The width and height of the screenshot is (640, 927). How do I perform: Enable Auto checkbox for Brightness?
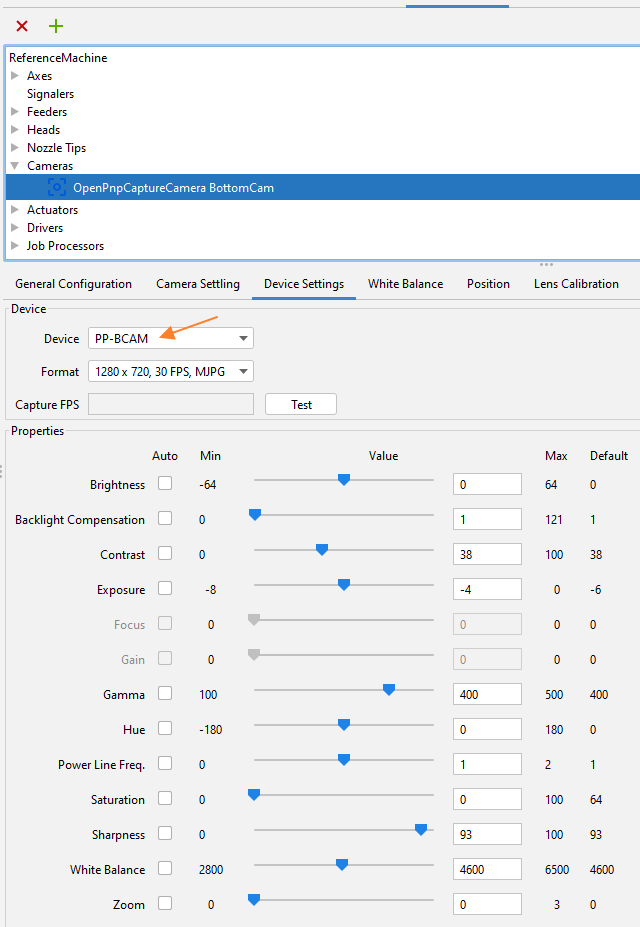click(x=165, y=483)
